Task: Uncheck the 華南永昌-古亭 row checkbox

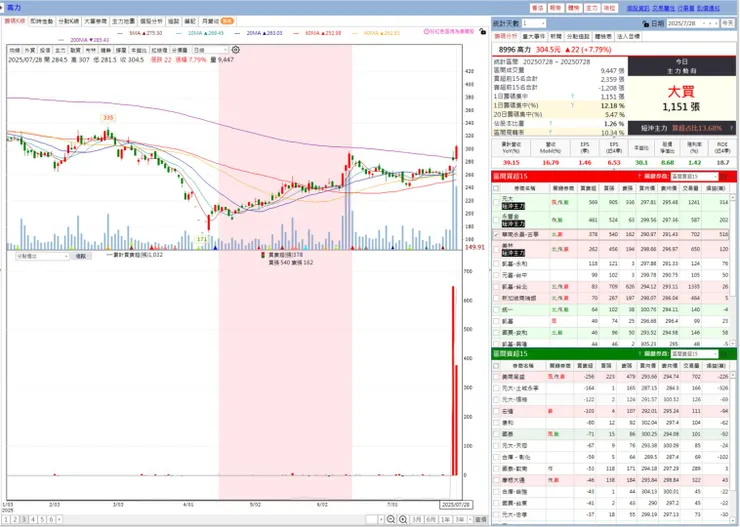Action: [x=496, y=234]
